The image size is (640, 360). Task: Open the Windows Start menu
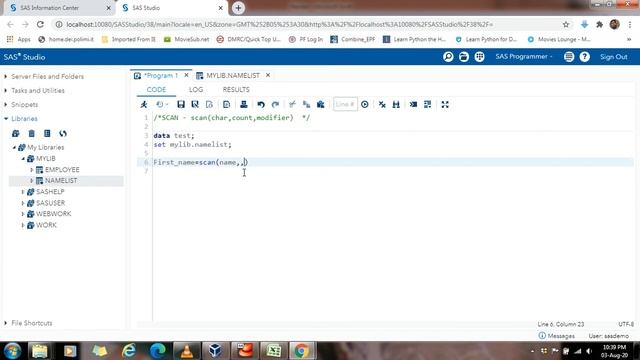pyautogui.click(x=12, y=351)
